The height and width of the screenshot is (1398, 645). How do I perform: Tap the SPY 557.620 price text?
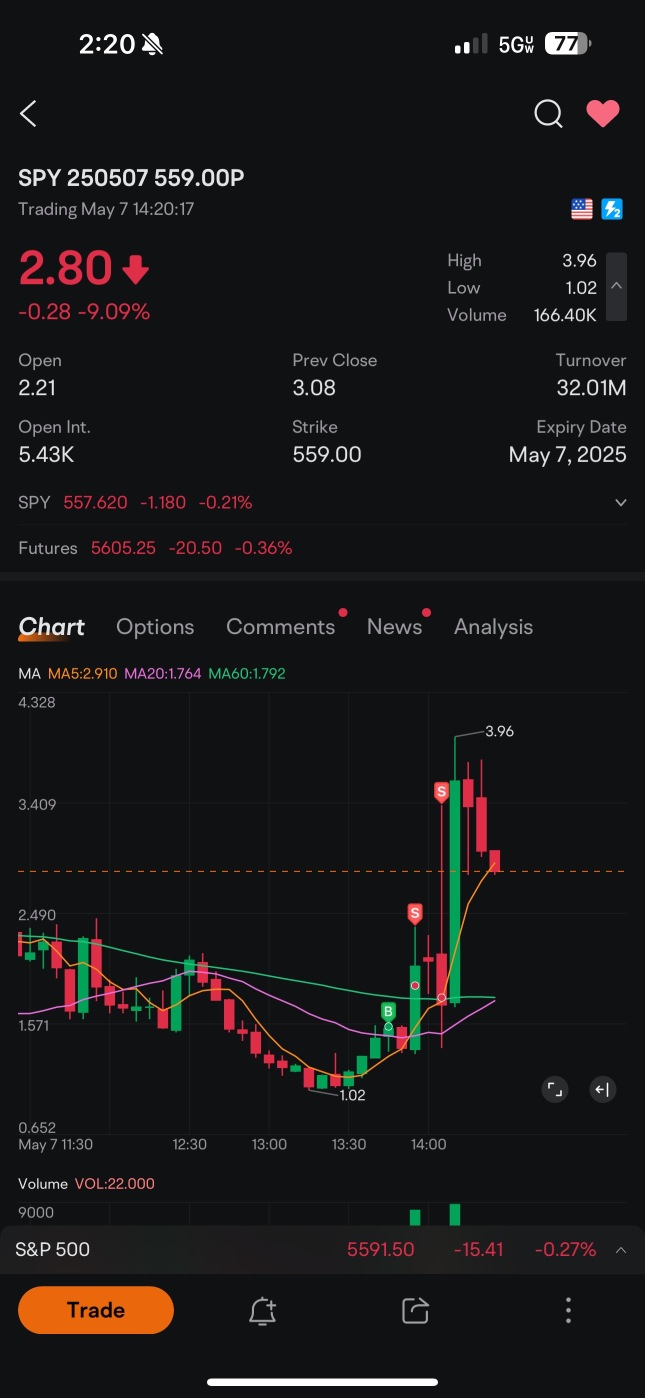pyautogui.click(x=95, y=502)
